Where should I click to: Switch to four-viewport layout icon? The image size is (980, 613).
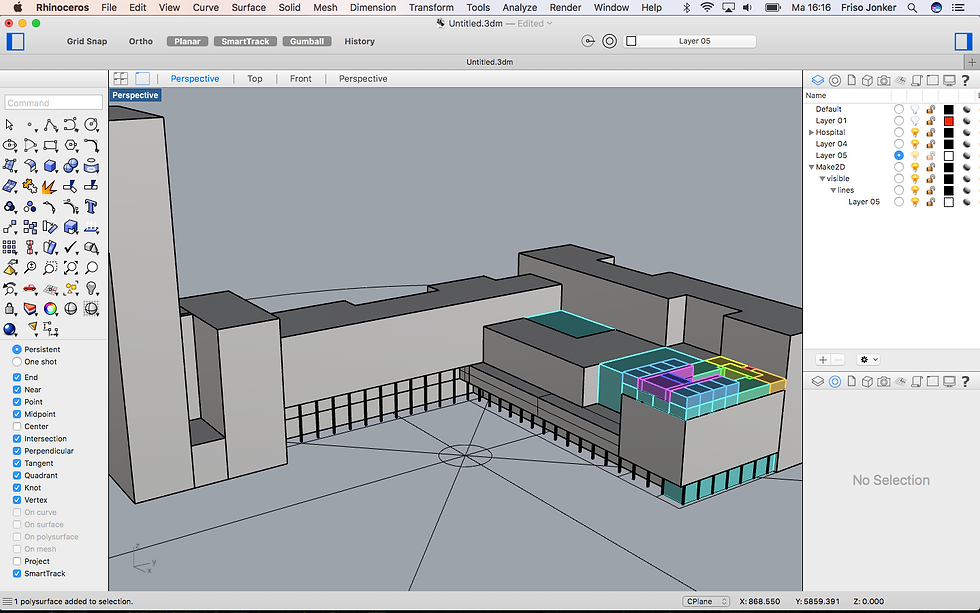121,79
